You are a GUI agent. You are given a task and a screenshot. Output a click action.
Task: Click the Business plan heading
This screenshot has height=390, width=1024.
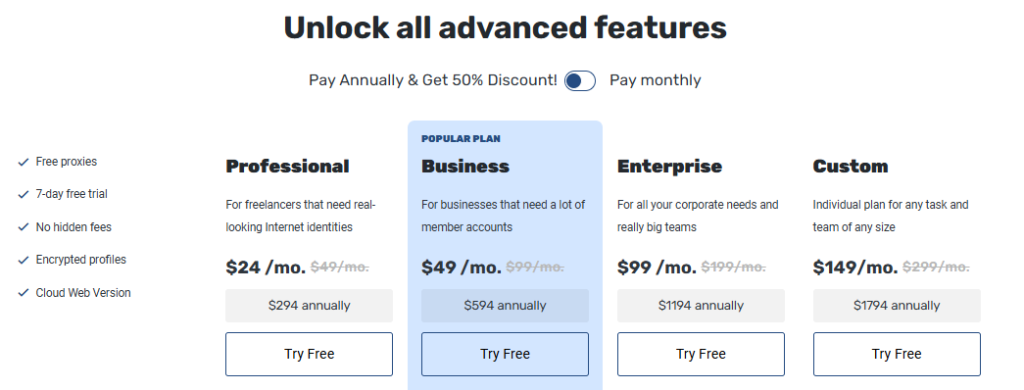tap(465, 167)
